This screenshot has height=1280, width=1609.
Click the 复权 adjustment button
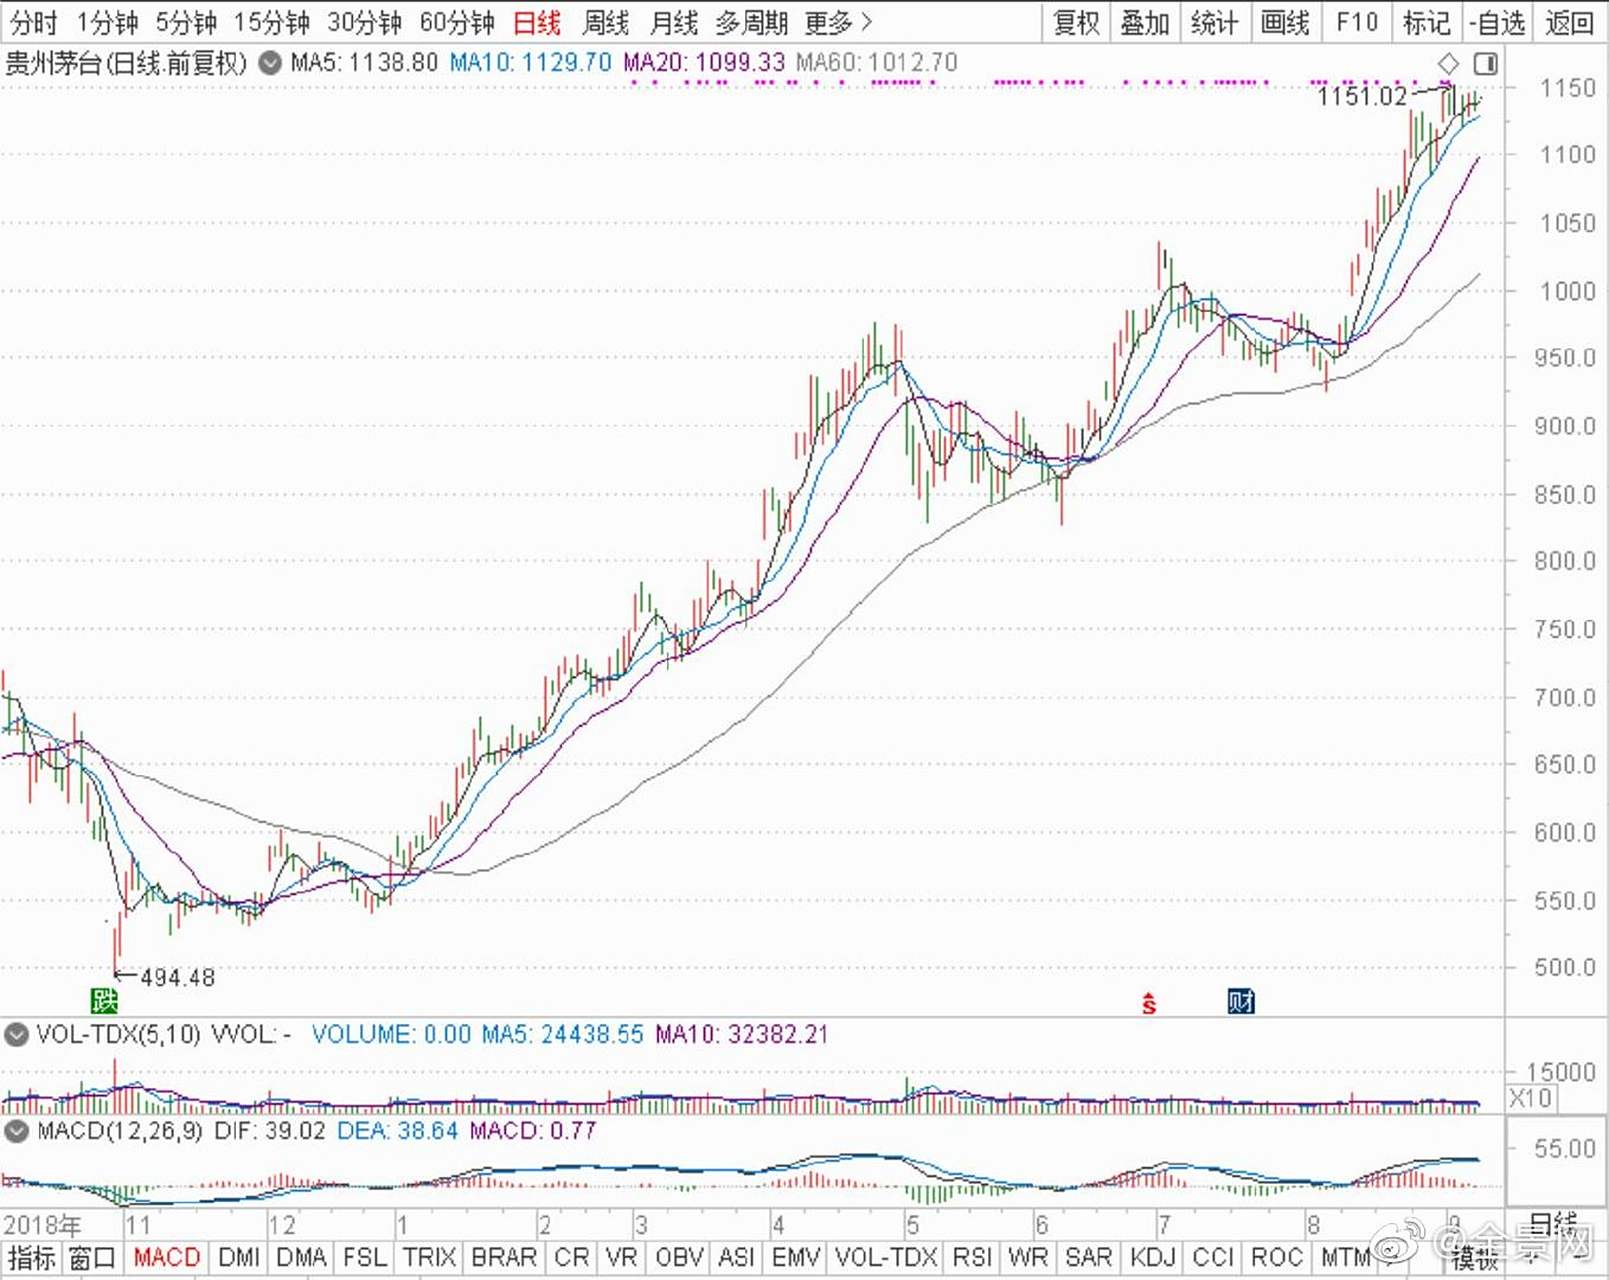pyautogui.click(x=1077, y=22)
